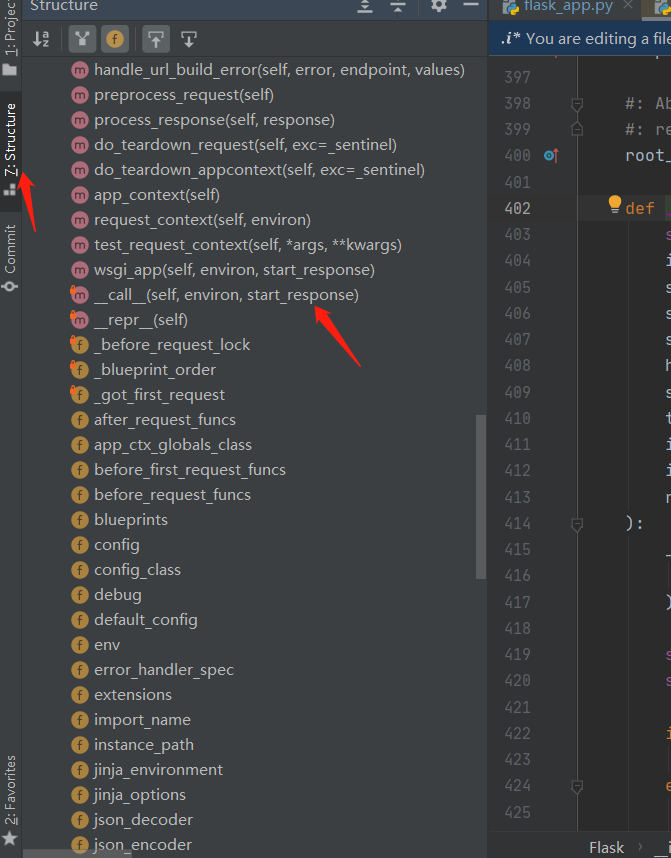
Task: Sort structure items alphabetically
Action: tap(41, 39)
